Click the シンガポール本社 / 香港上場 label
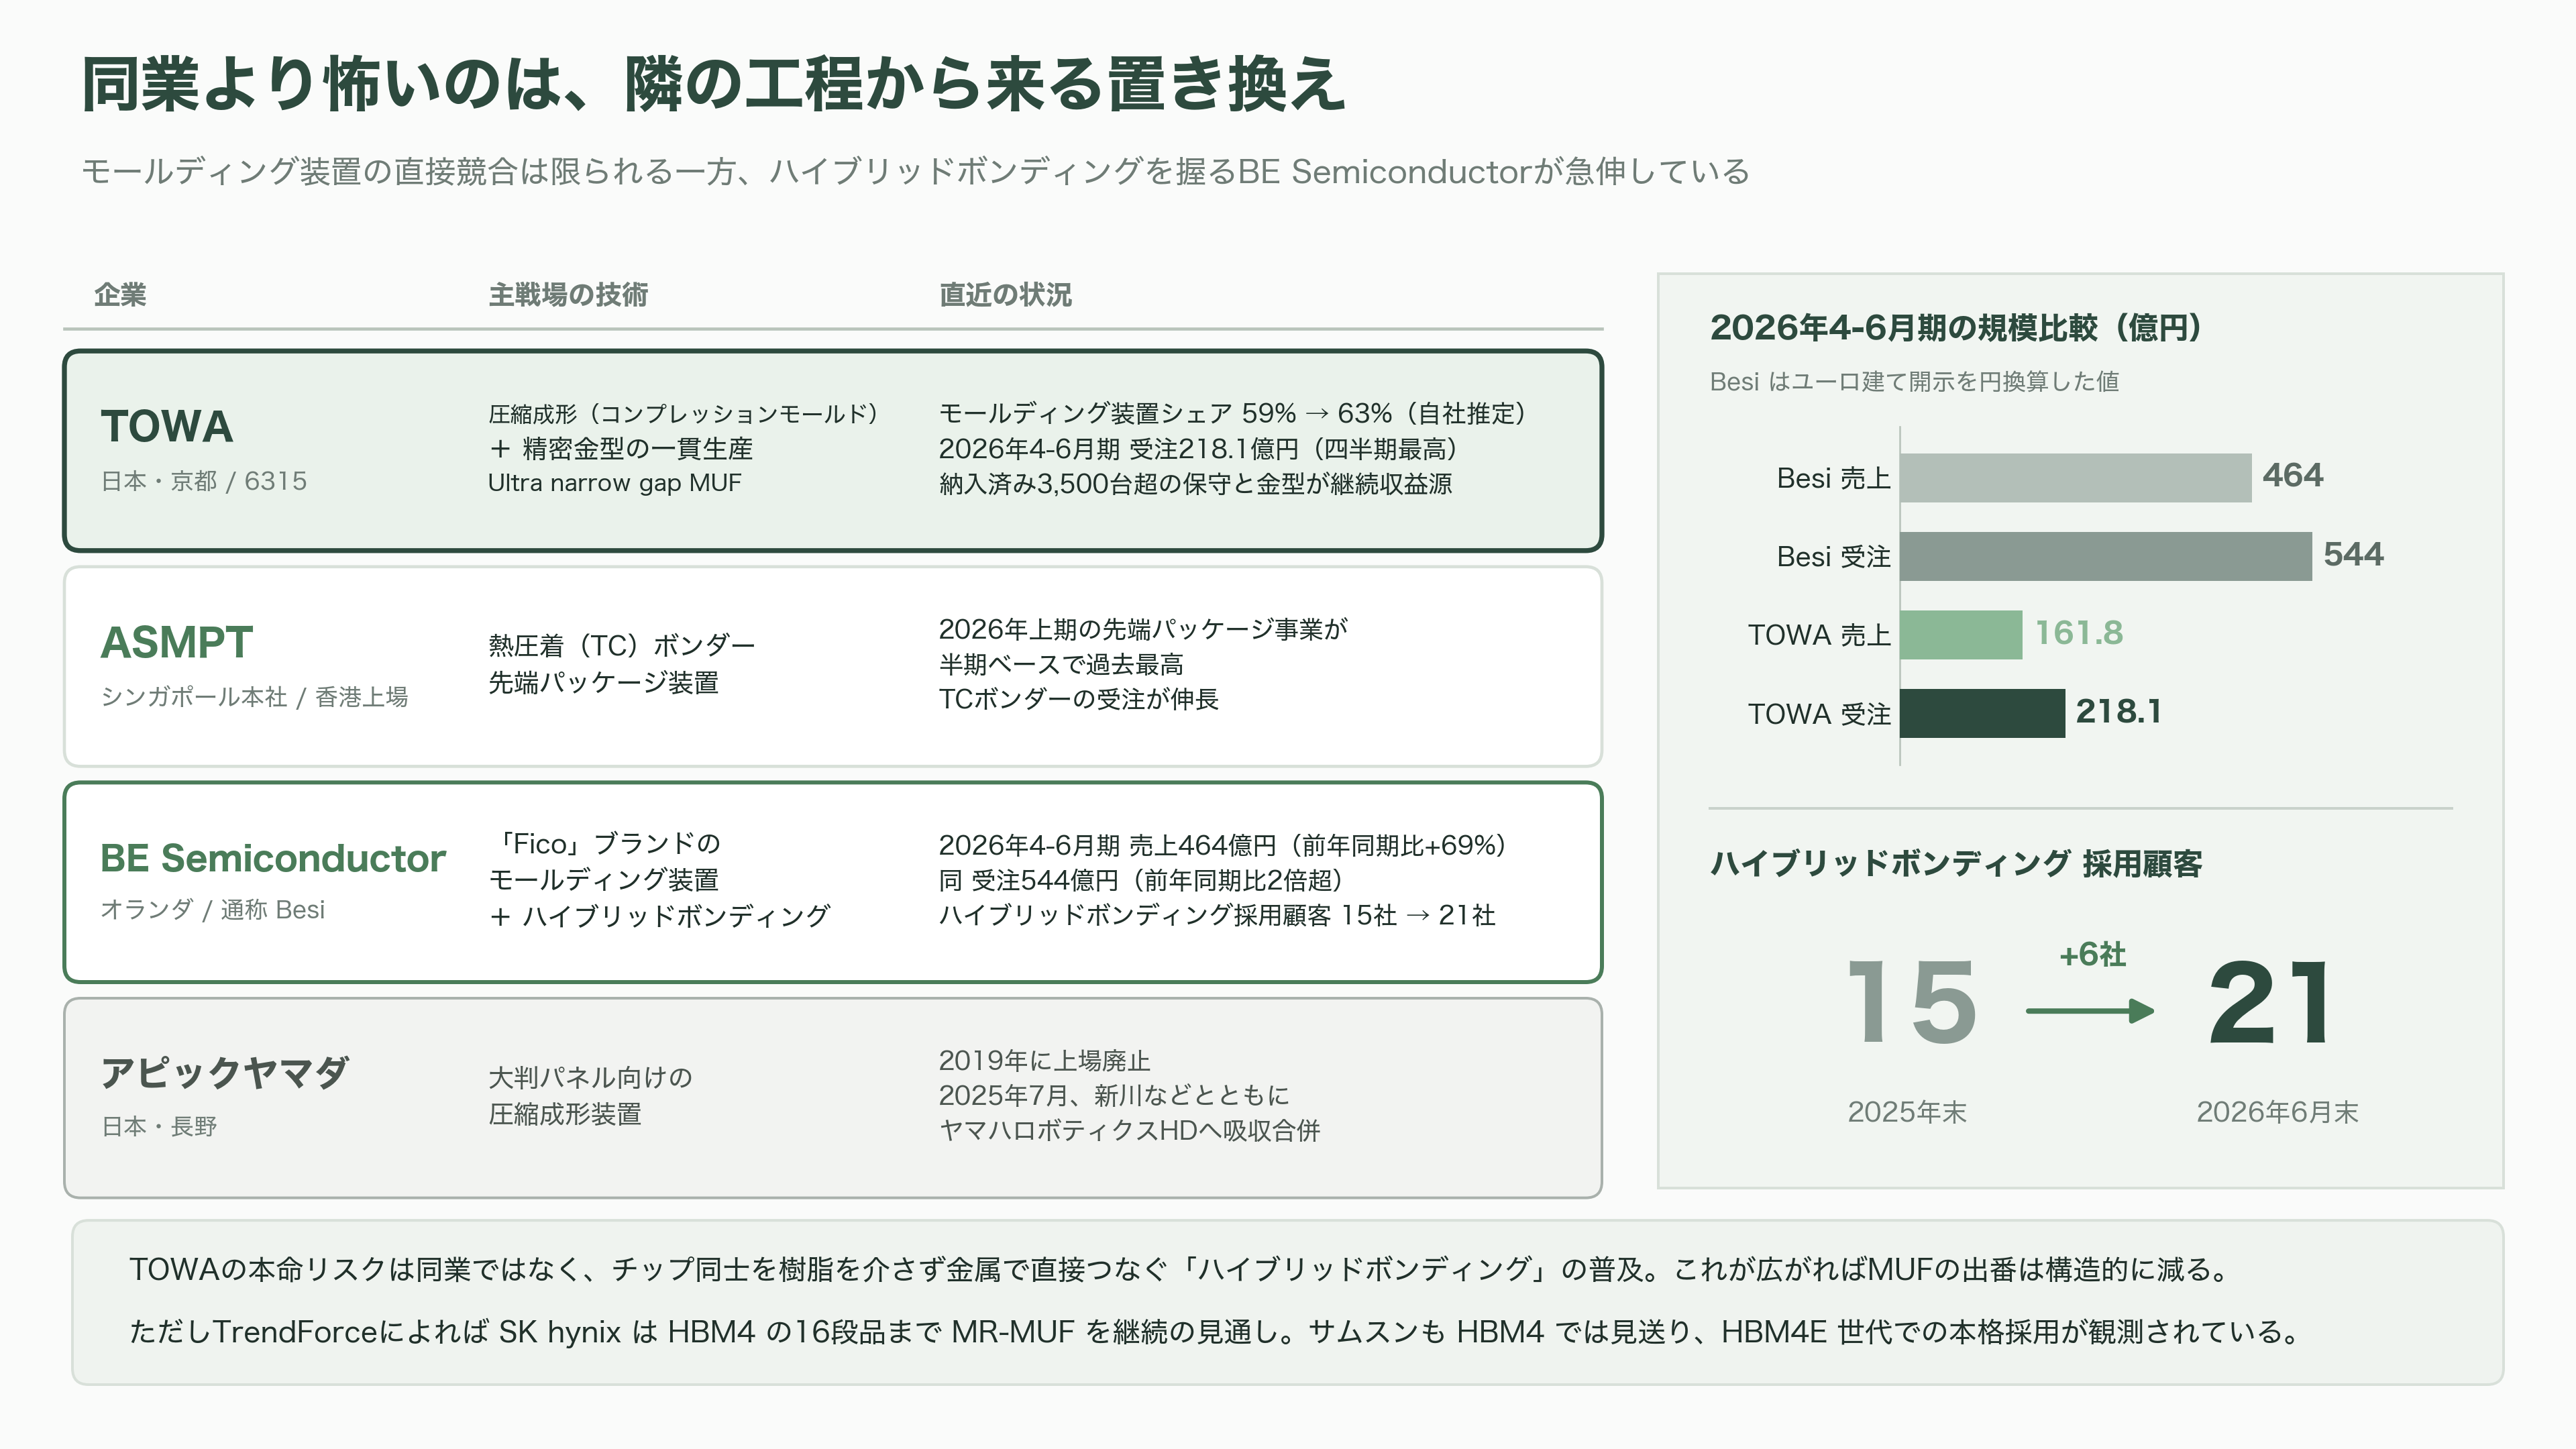The height and width of the screenshot is (1449, 2576). tap(254, 697)
